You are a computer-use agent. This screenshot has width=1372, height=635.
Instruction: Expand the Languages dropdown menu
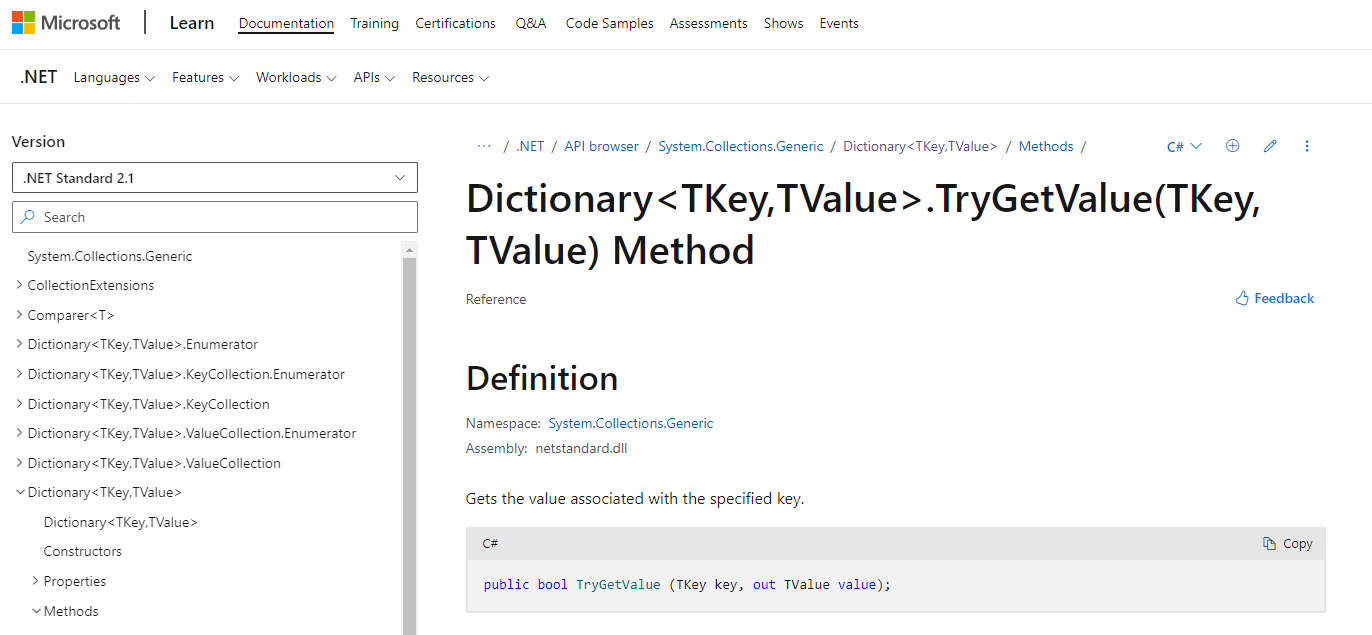tap(114, 77)
